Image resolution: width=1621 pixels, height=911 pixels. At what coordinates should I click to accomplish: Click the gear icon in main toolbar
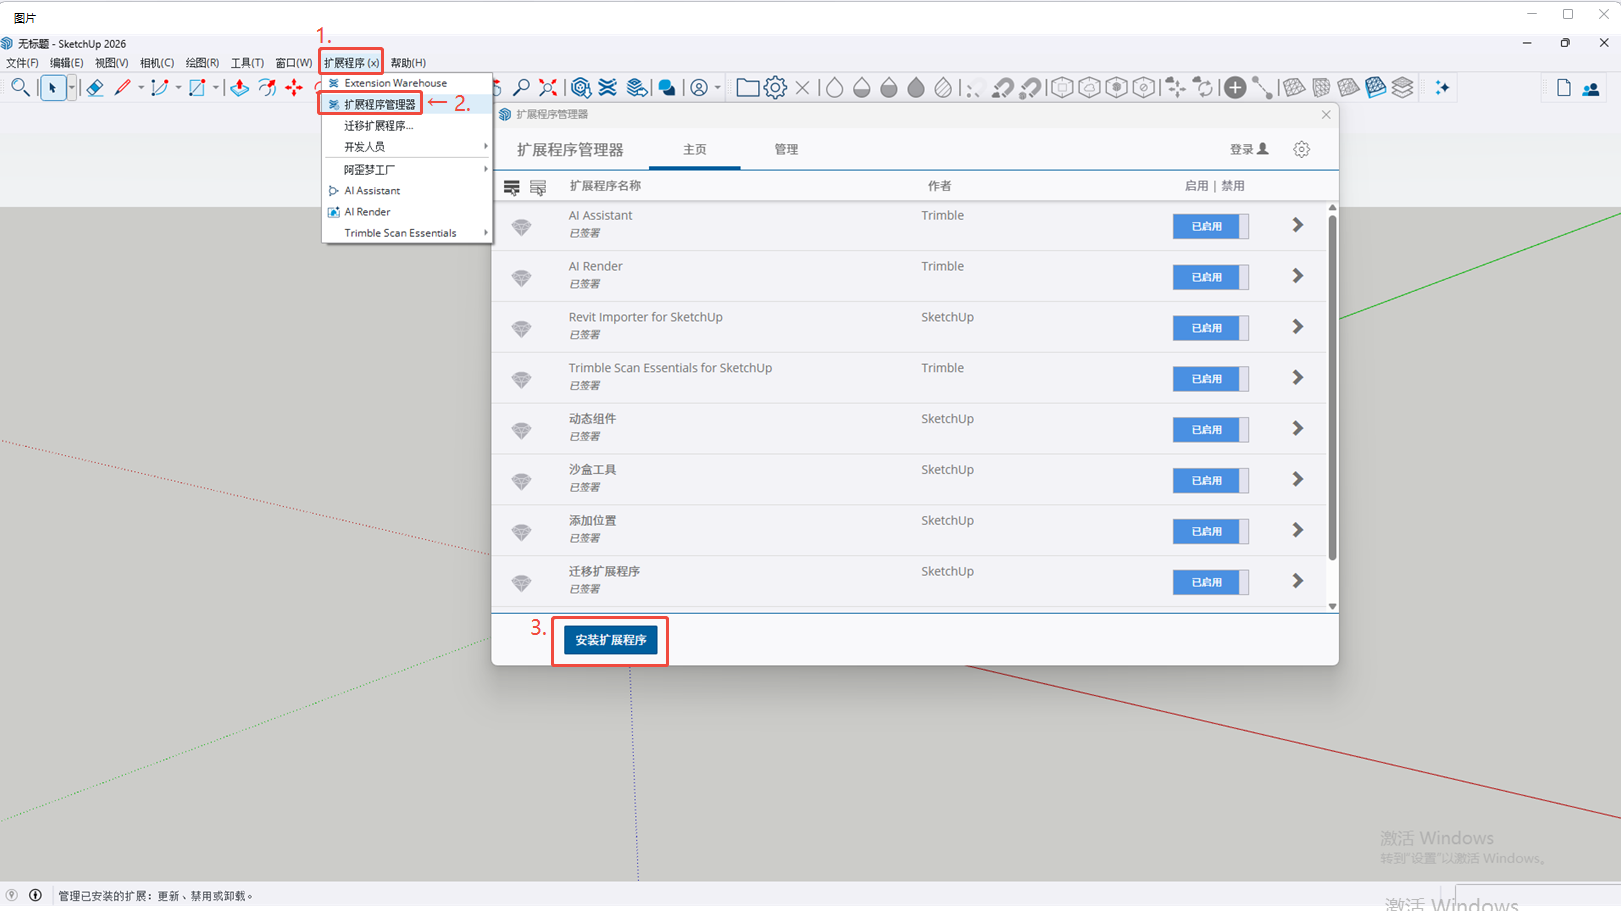[775, 88]
